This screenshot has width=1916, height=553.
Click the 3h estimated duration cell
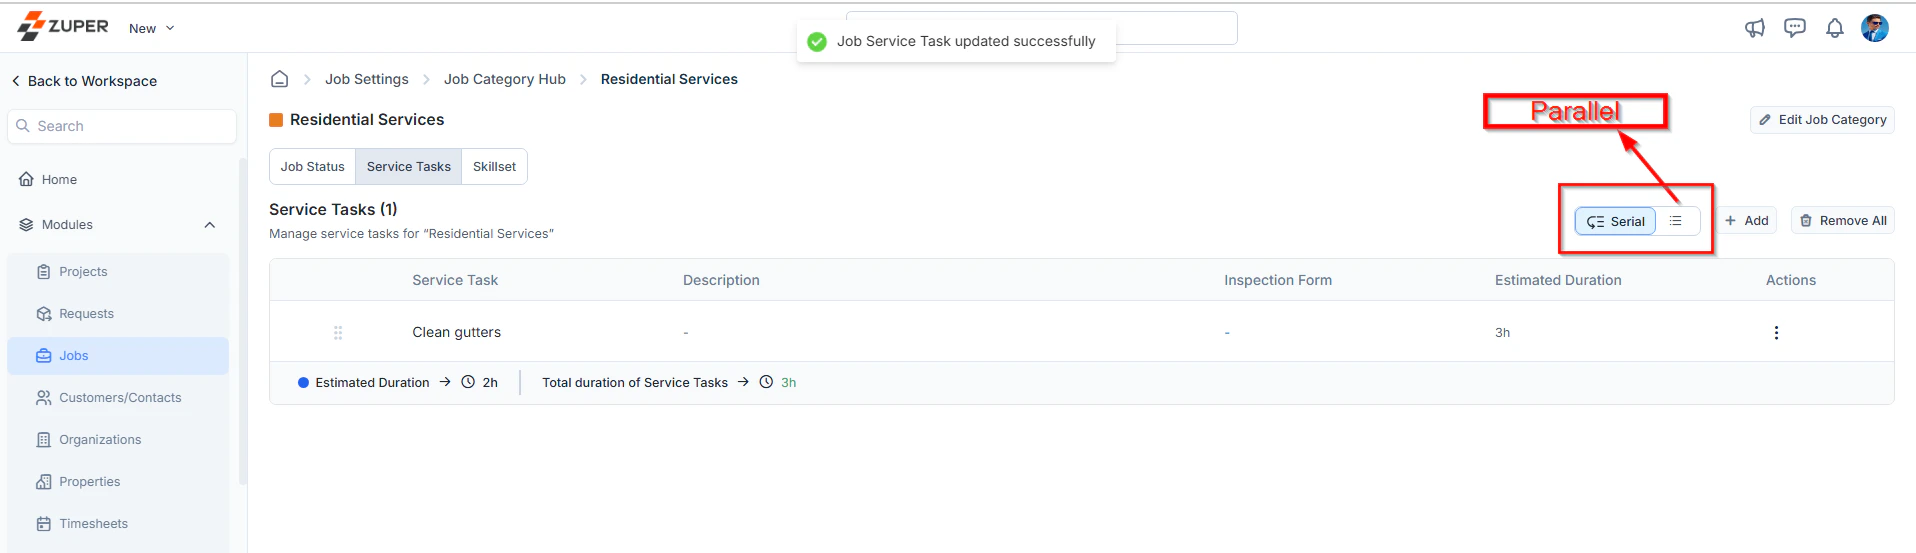point(1502,333)
